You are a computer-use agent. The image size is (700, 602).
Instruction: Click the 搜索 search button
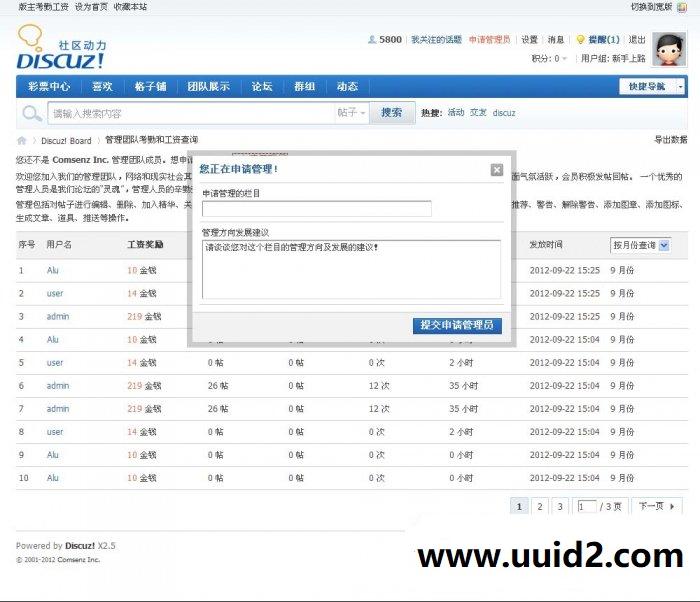391,113
